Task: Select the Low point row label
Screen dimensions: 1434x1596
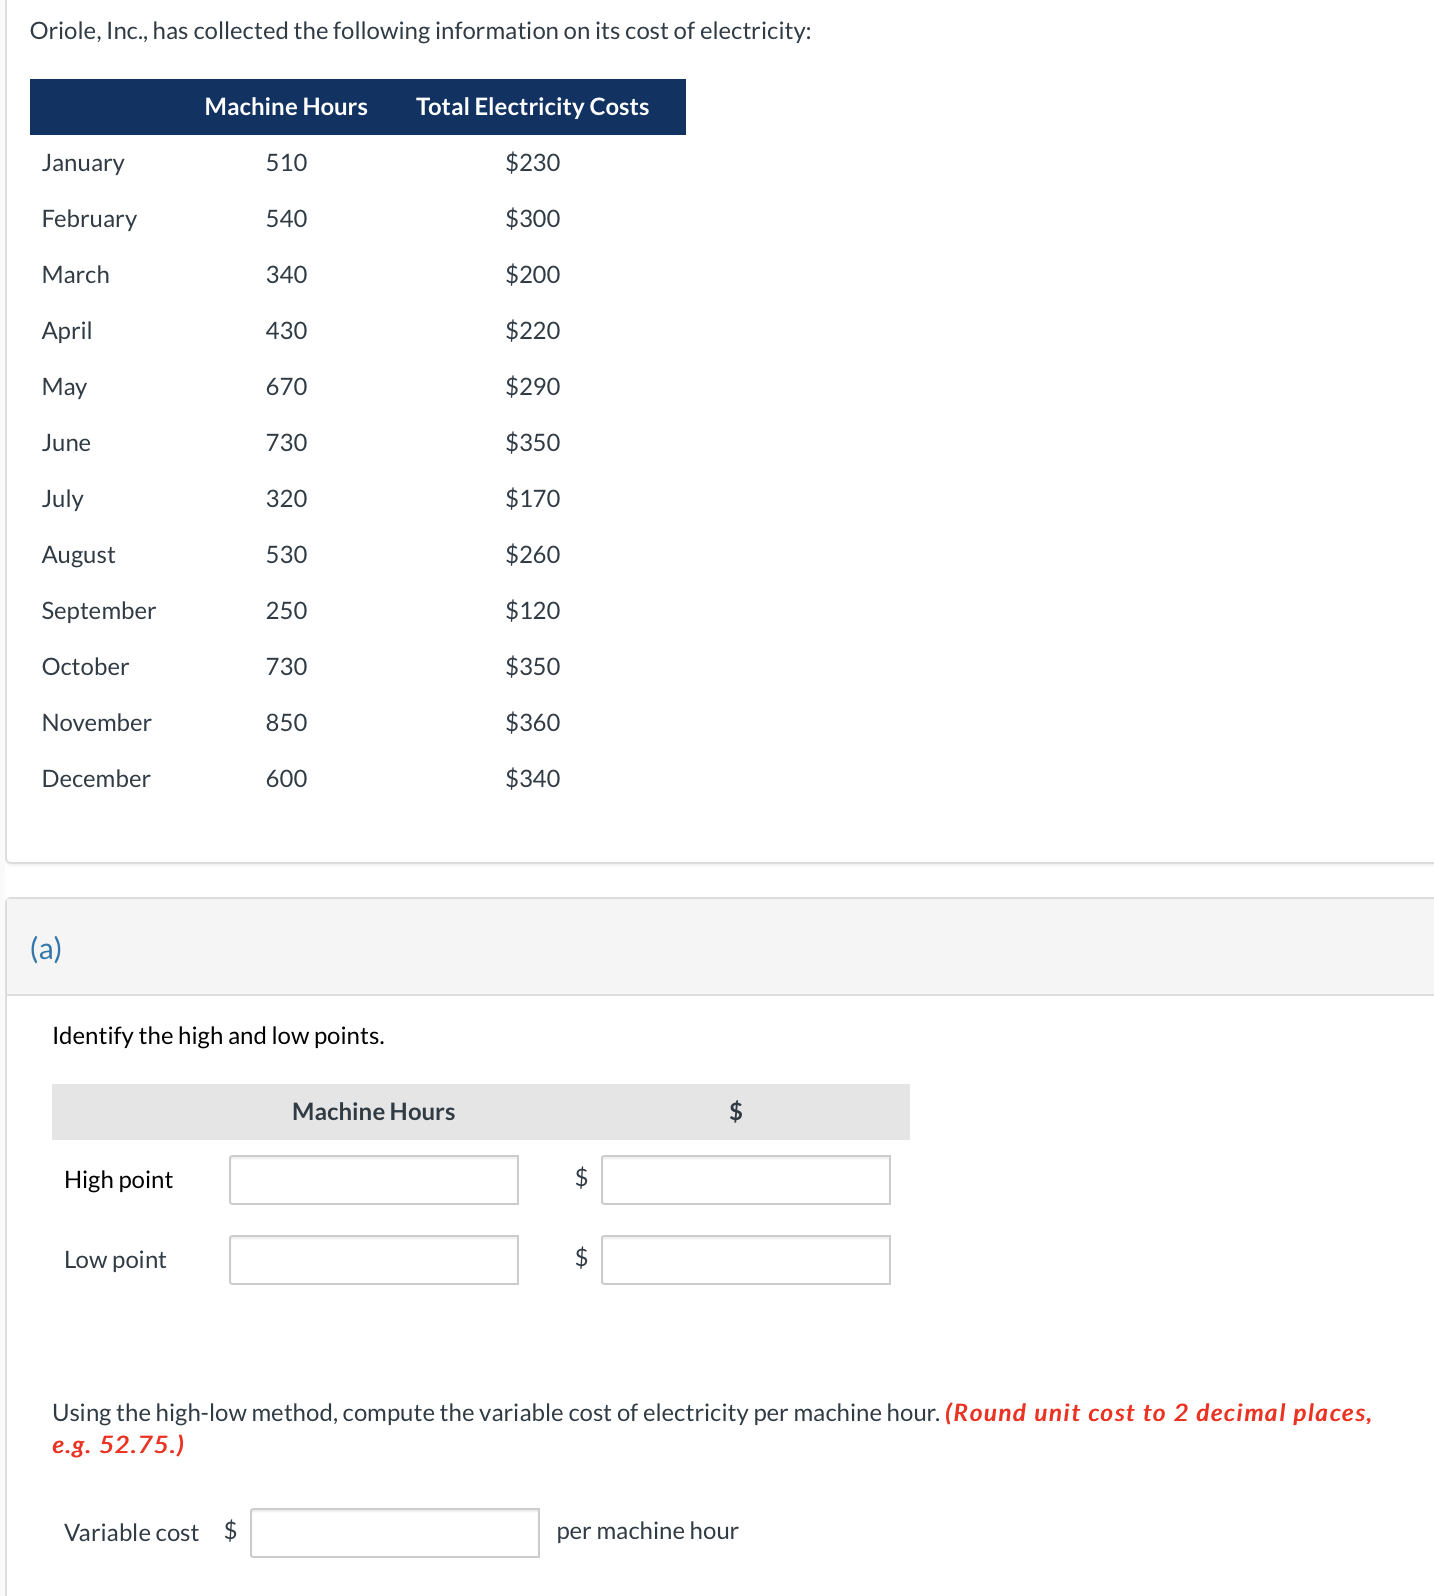Action: 115,1260
